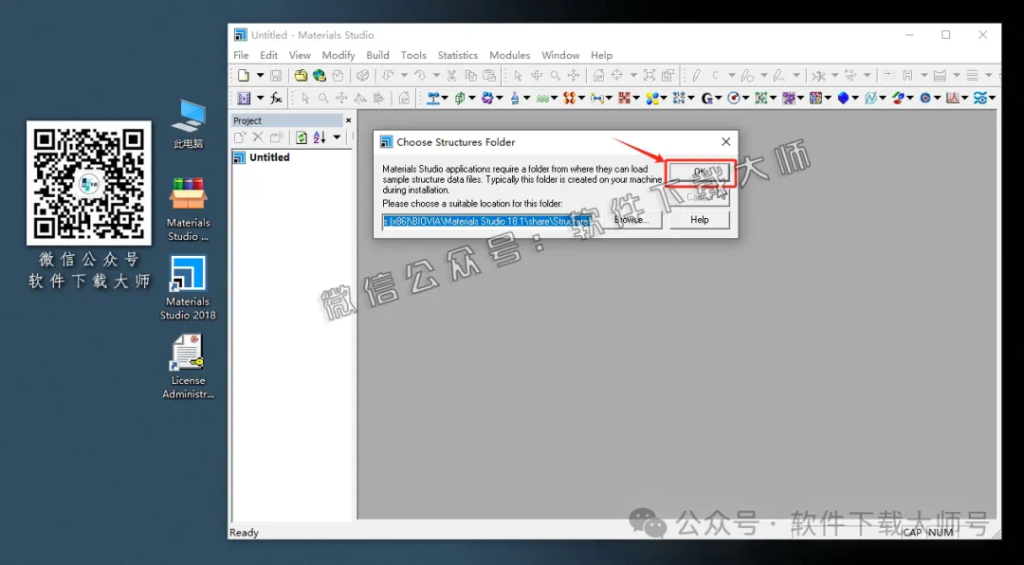Viewport: 1024px width, 565px height.
Task: Click the A-Z sort icon in Project panel
Action: 319,137
